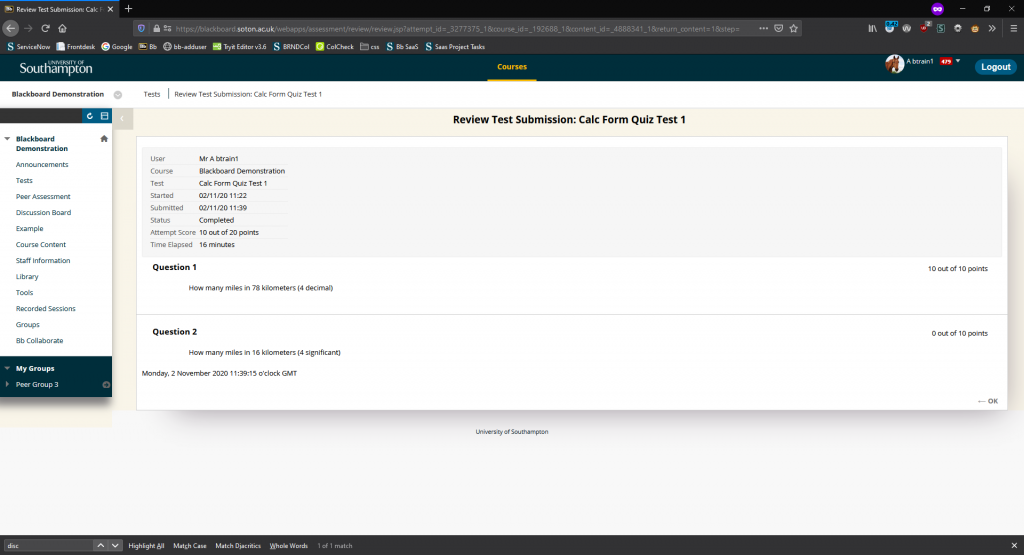Open Staff Information in the course menu
The width and height of the screenshot is (1024, 555).
[42, 261]
